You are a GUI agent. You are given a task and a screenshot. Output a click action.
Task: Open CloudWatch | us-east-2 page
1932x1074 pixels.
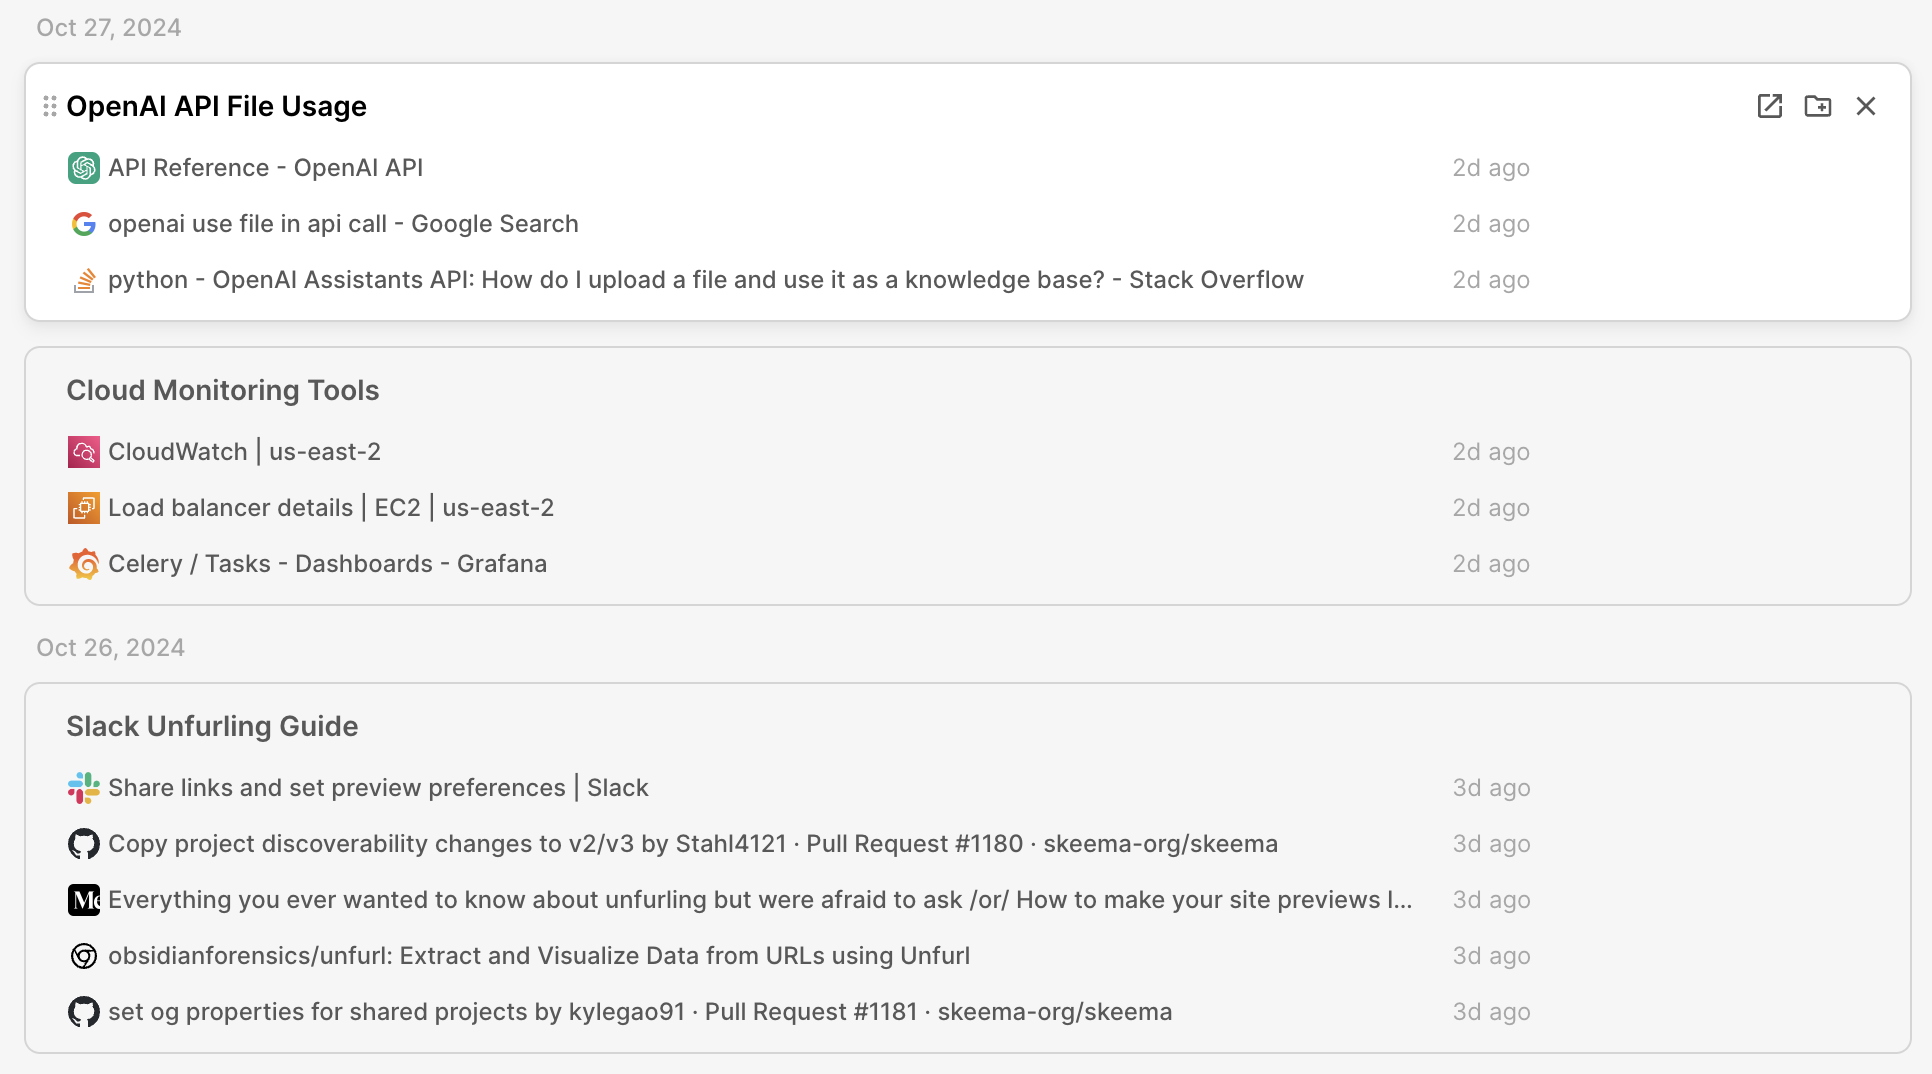(x=245, y=452)
